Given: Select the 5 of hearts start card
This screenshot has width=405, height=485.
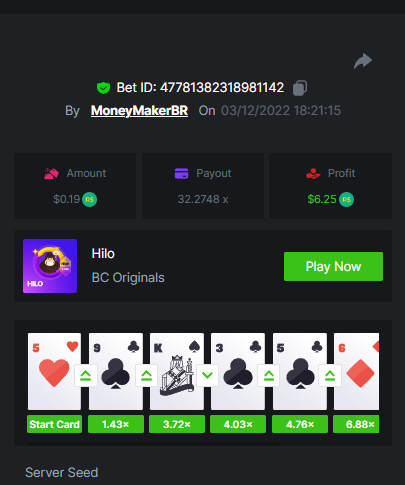Looking at the screenshot, I should (x=54, y=371).
